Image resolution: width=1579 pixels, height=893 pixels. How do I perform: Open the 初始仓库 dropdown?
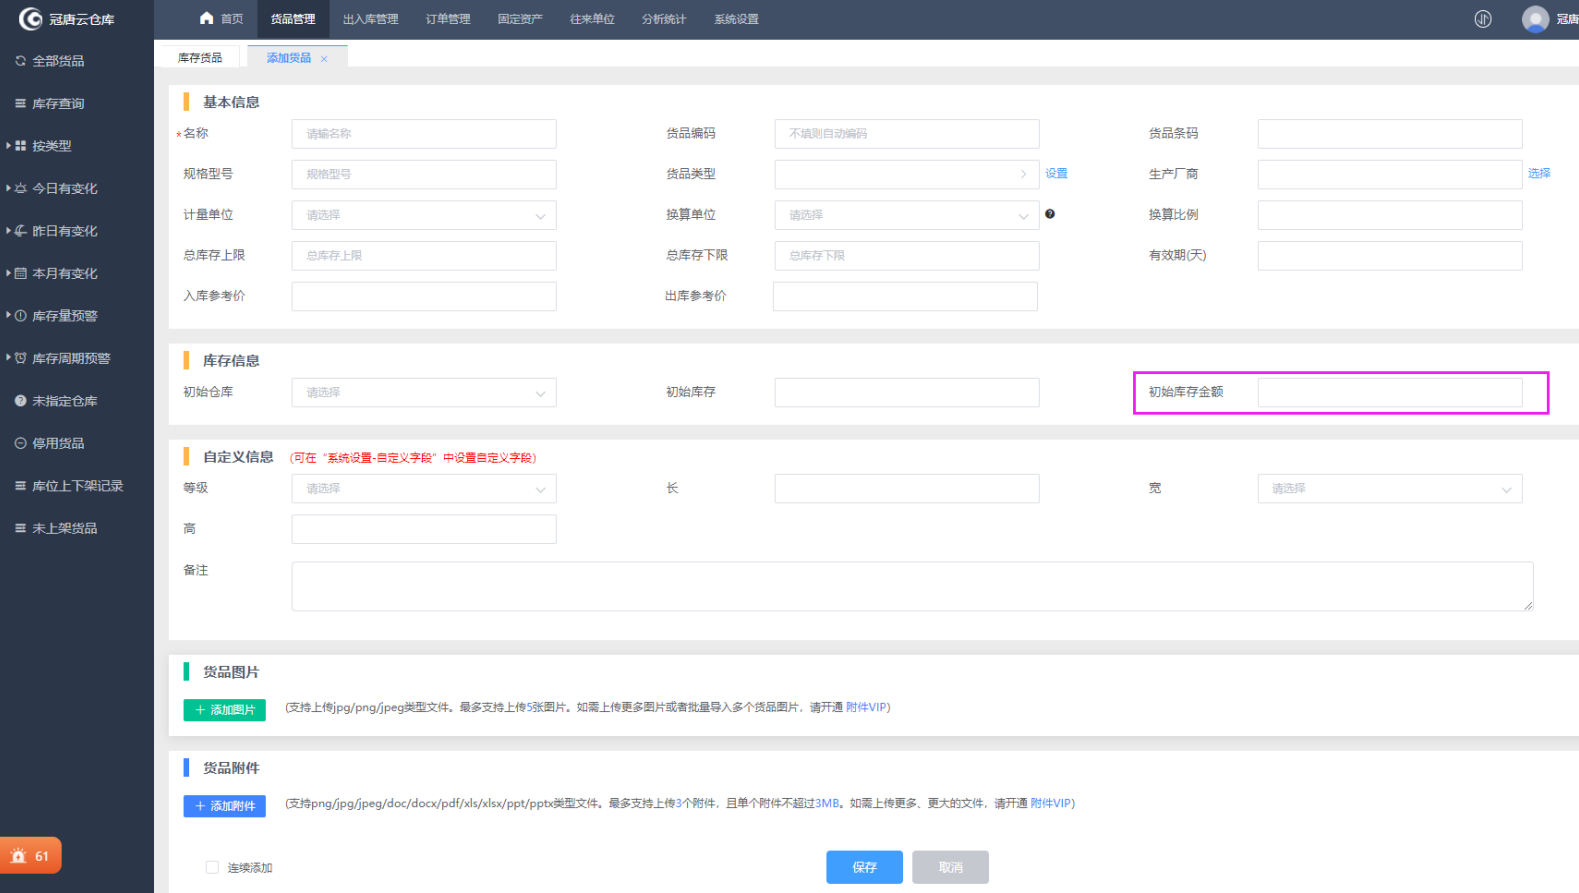[x=424, y=392]
